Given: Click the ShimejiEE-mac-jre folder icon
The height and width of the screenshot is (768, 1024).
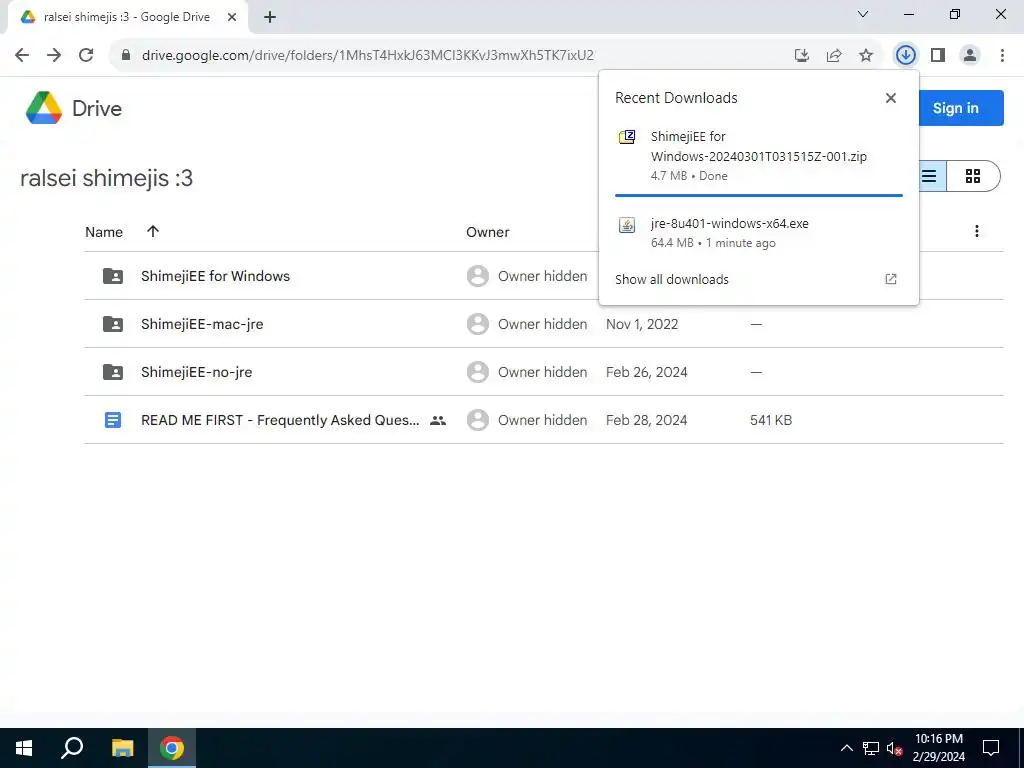Looking at the screenshot, I should pyautogui.click(x=113, y=324).
